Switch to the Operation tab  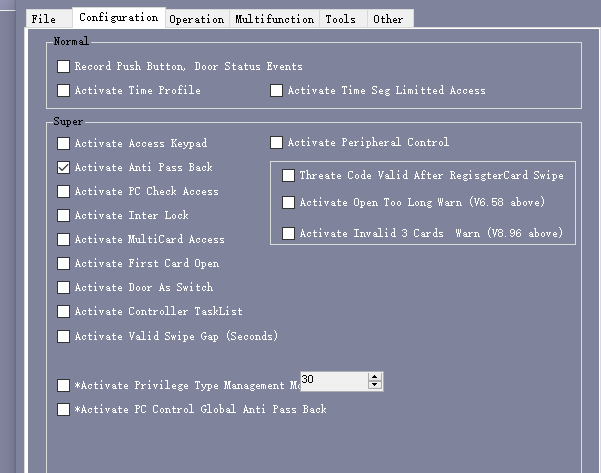point(197,19)
